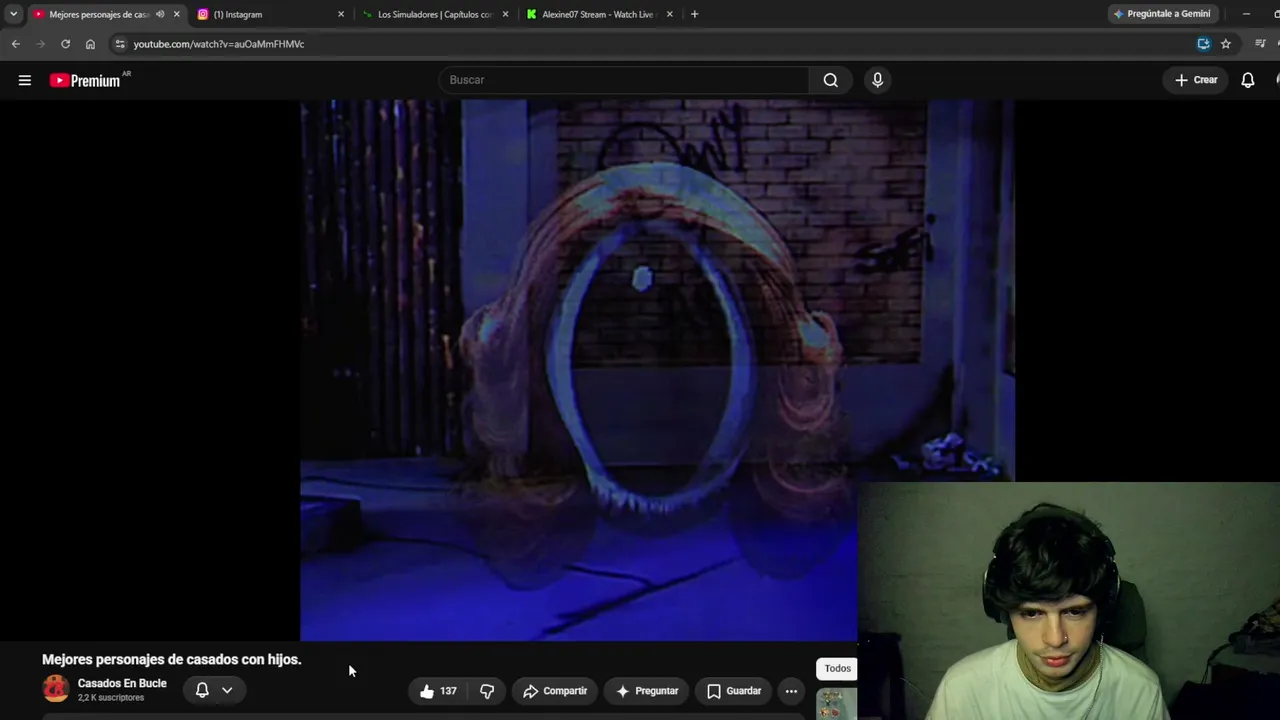1280x720 pixels.
Task: Mute the audio-playing YouTube tab
Action: point(160,14)
